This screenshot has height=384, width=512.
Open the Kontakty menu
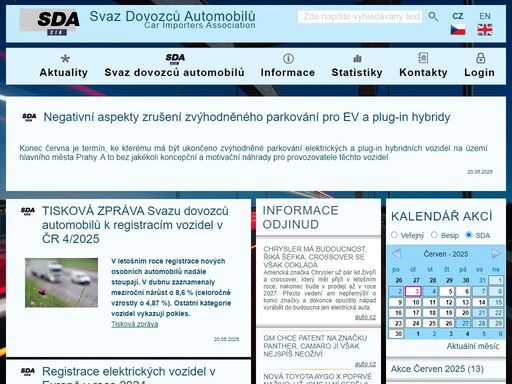coord(423,72)
